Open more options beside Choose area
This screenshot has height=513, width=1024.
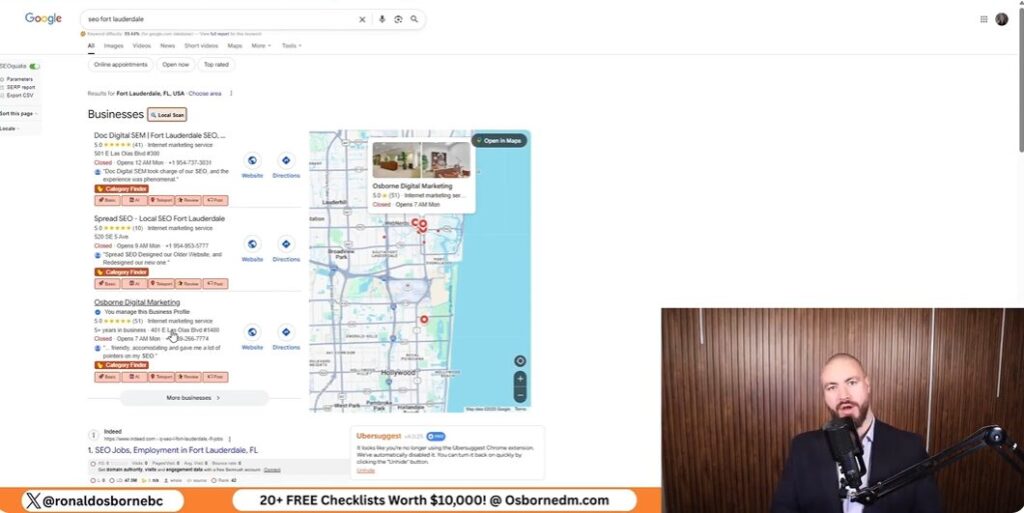tap(231, 93)
